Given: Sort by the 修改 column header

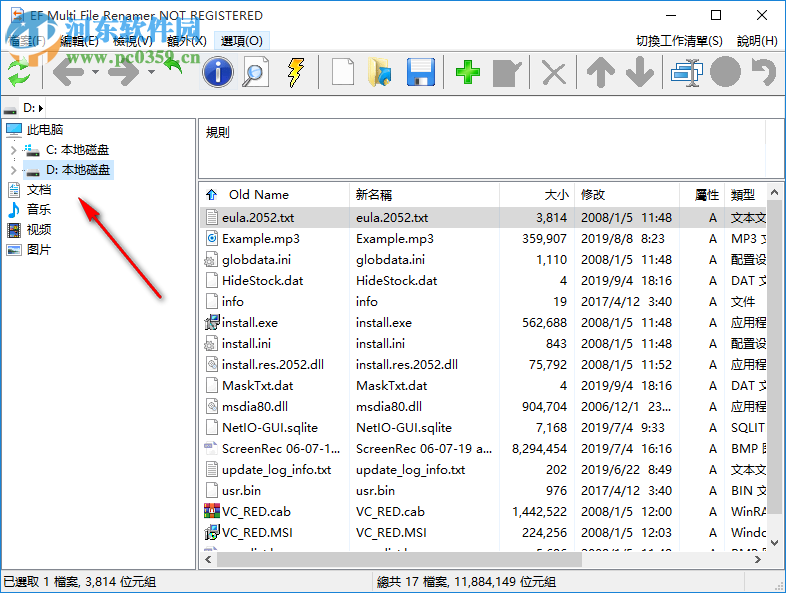Looking at the screenshot, I should [627, 194].
